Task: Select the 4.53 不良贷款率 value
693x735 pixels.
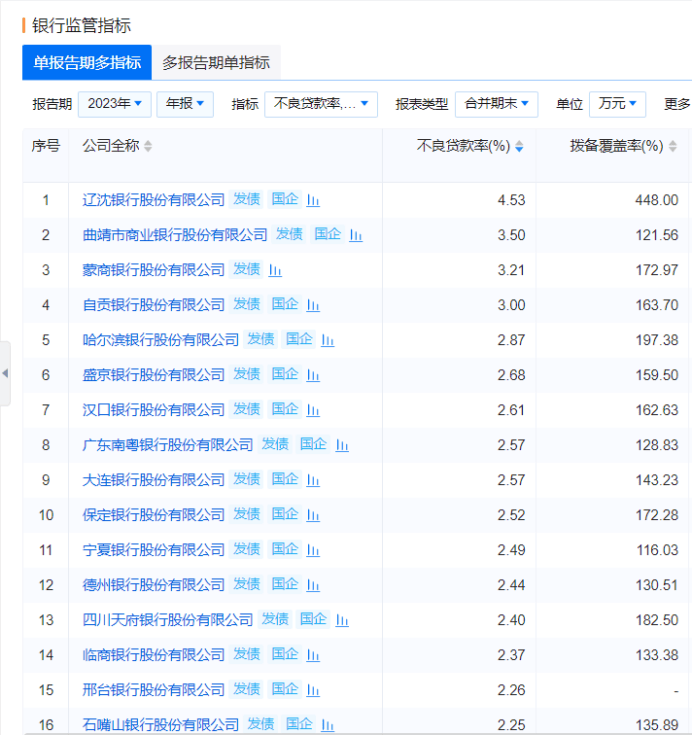Action: click(x=511, y=200)
